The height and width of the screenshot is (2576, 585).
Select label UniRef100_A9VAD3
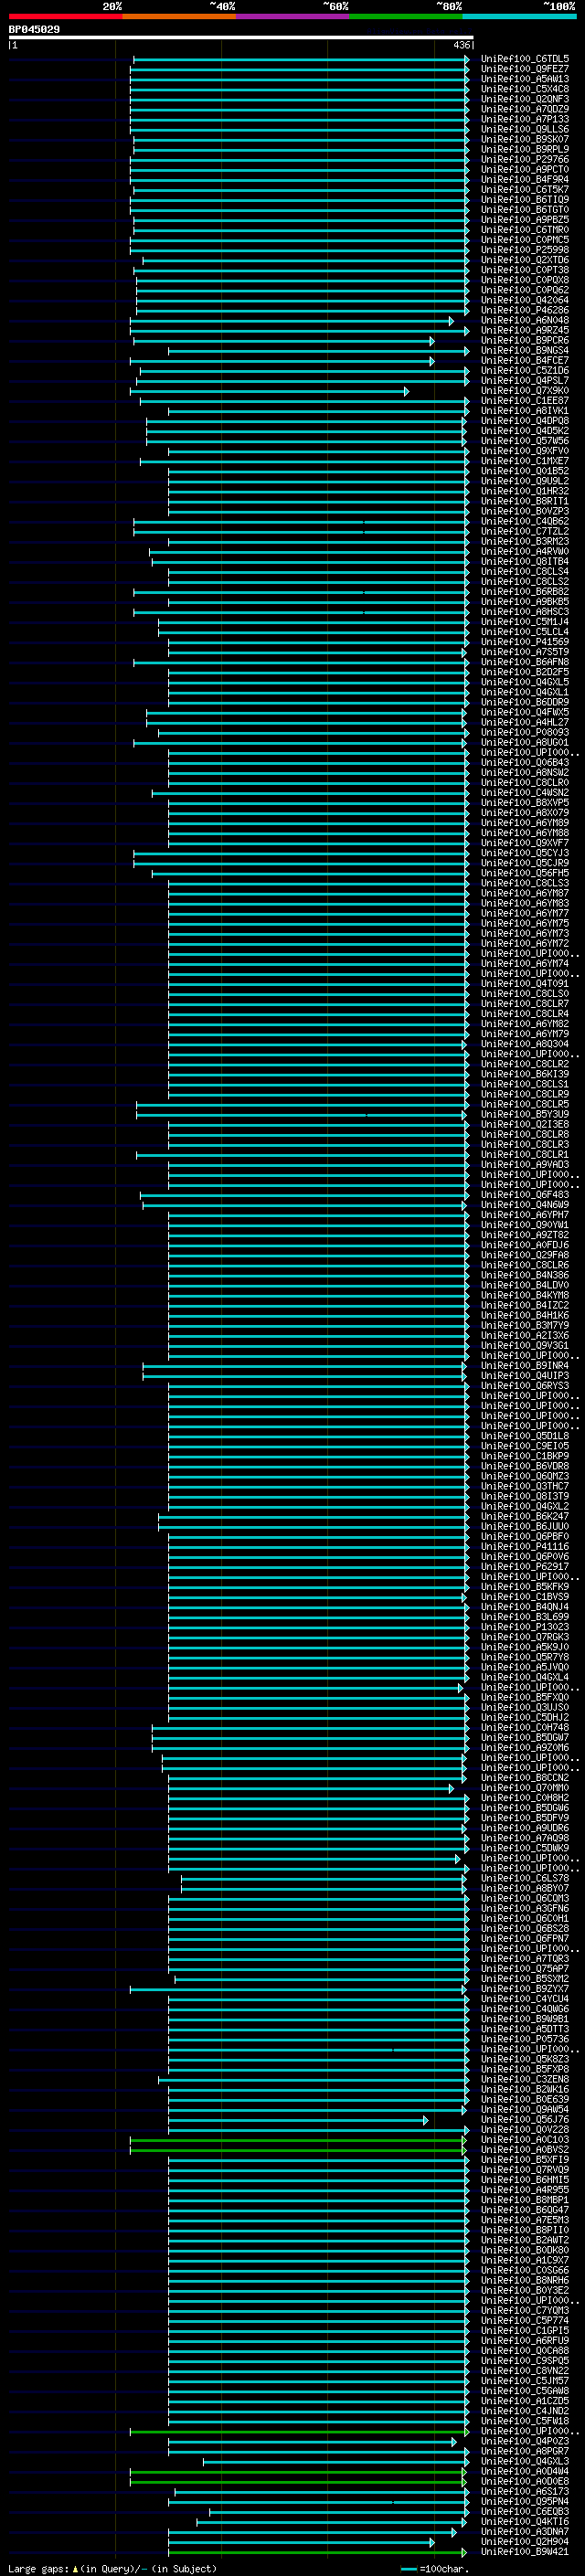pyautogui.click(x=524, y=1165)
